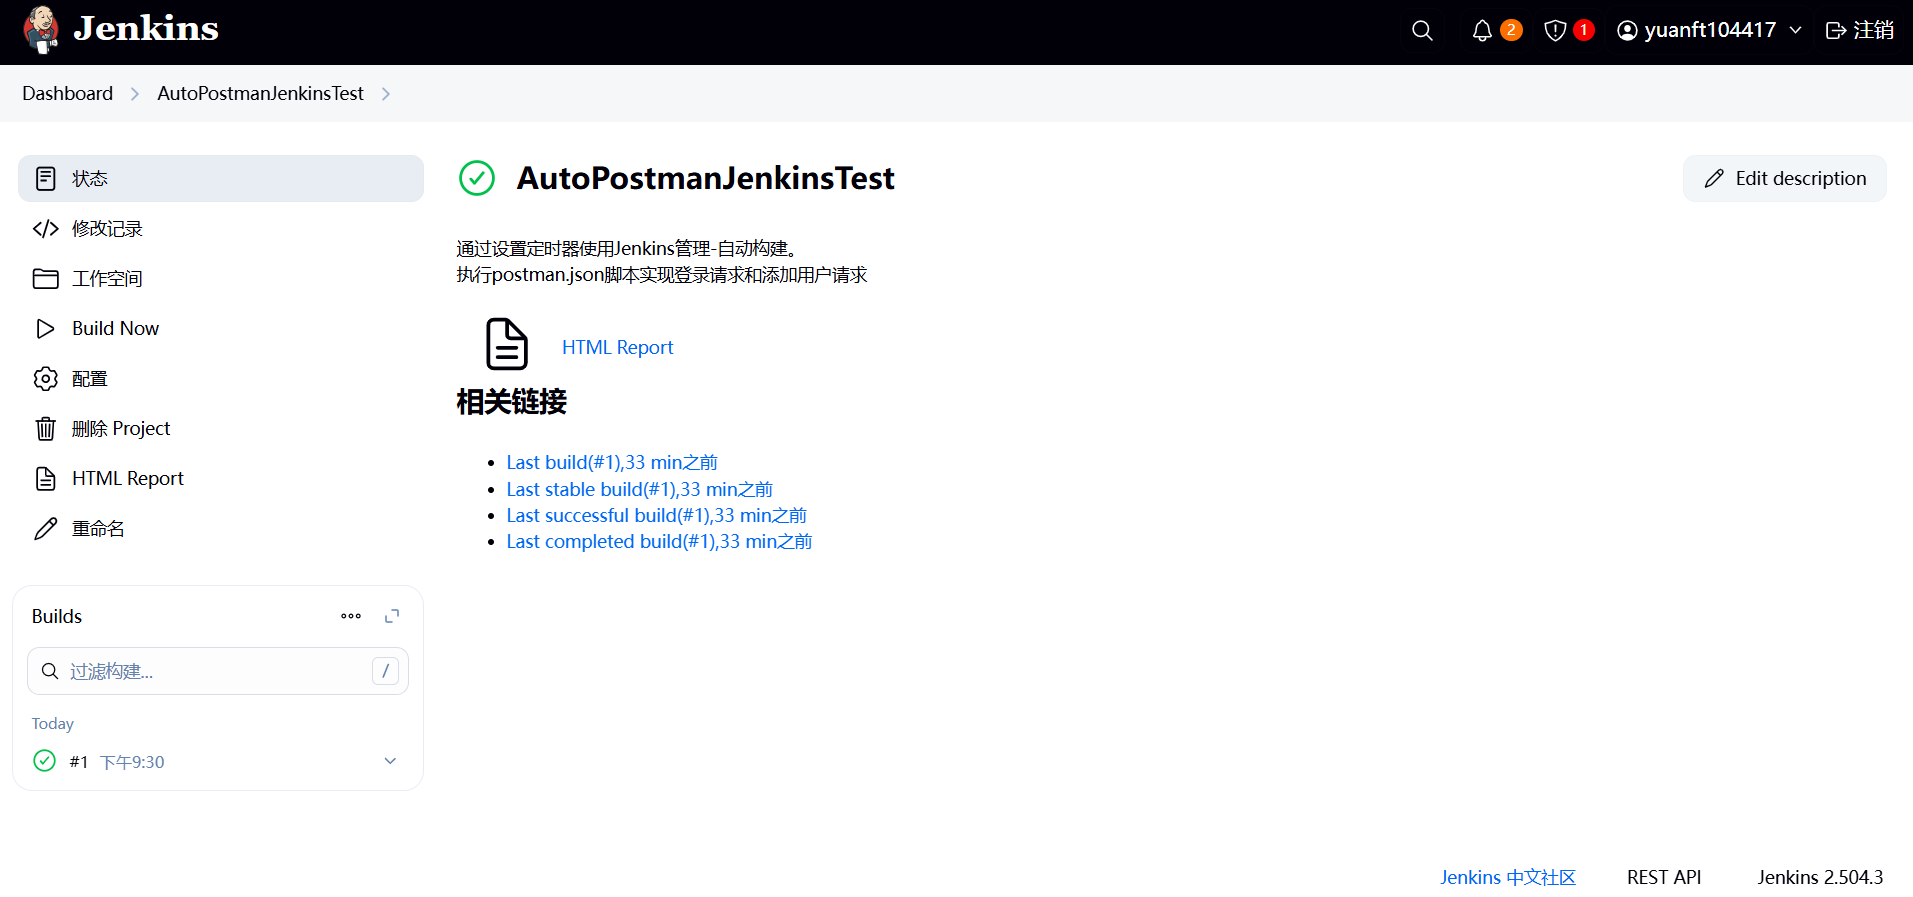Viewport: 1913px width, 897px height.
Task: Click the green success status icon by title
Action: tap(477, 178)
